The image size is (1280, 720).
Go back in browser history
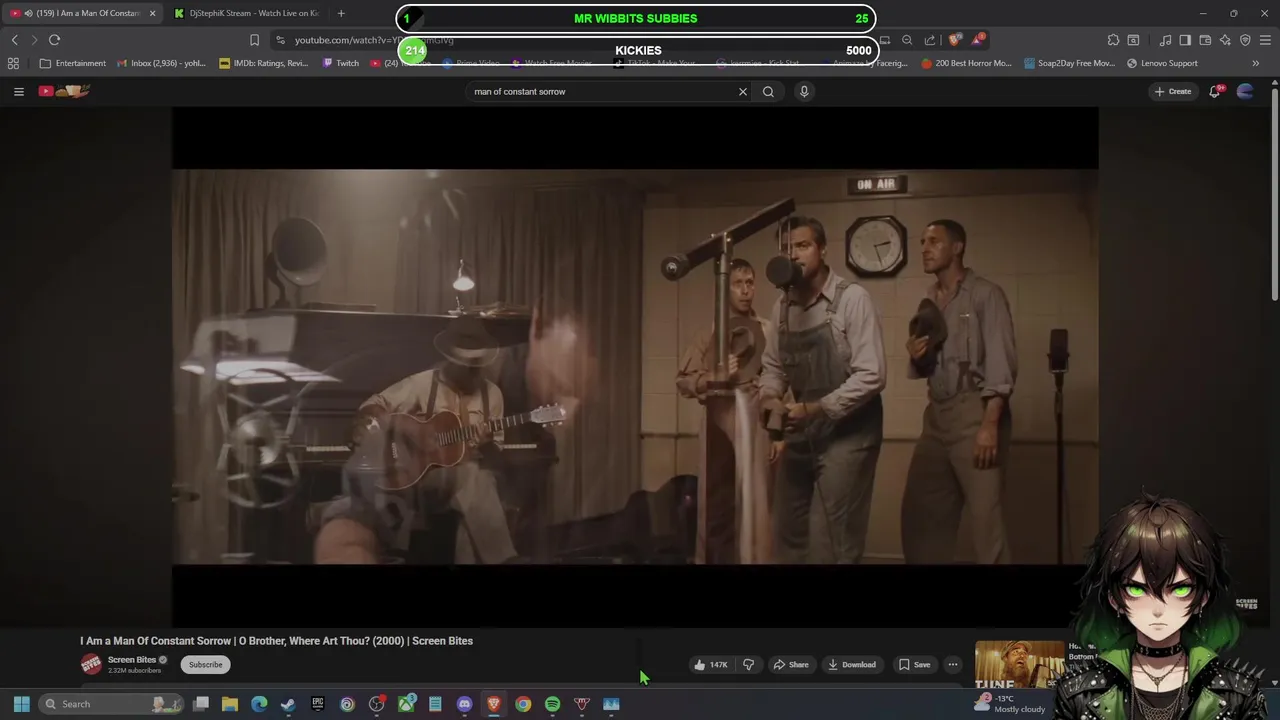tap(14, 40)
